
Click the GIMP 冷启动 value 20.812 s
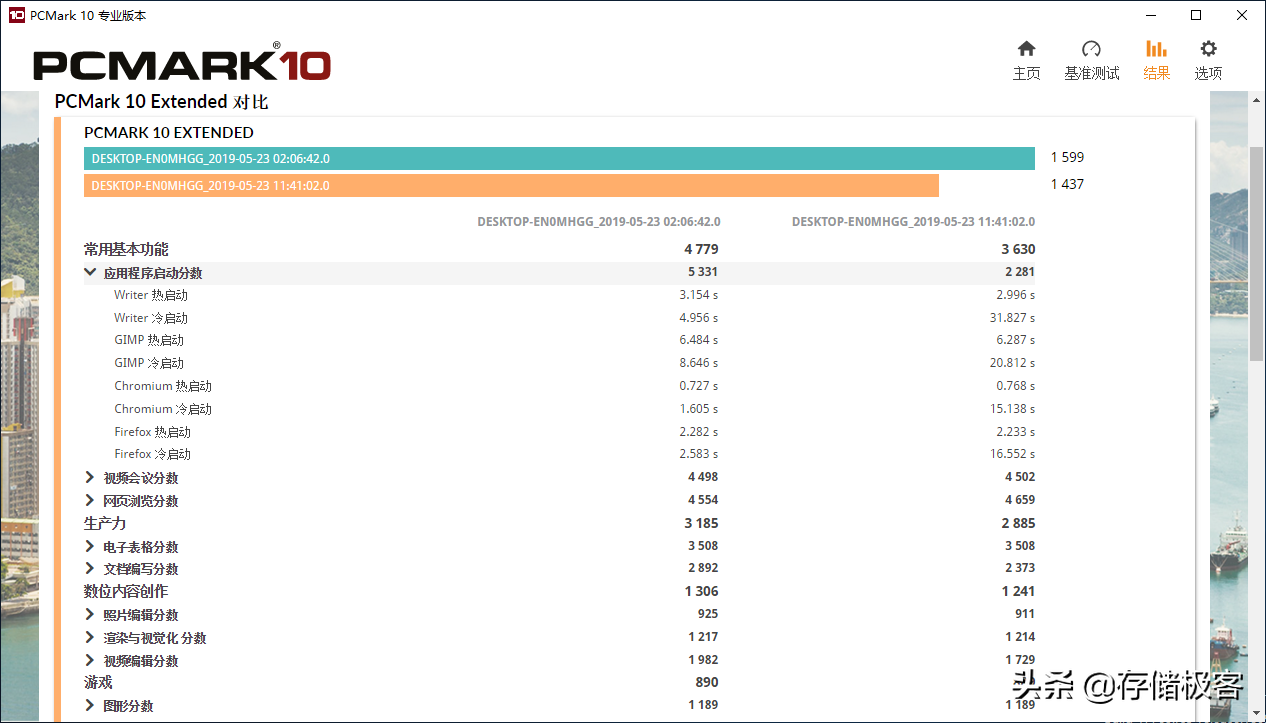coord(1013,363)
